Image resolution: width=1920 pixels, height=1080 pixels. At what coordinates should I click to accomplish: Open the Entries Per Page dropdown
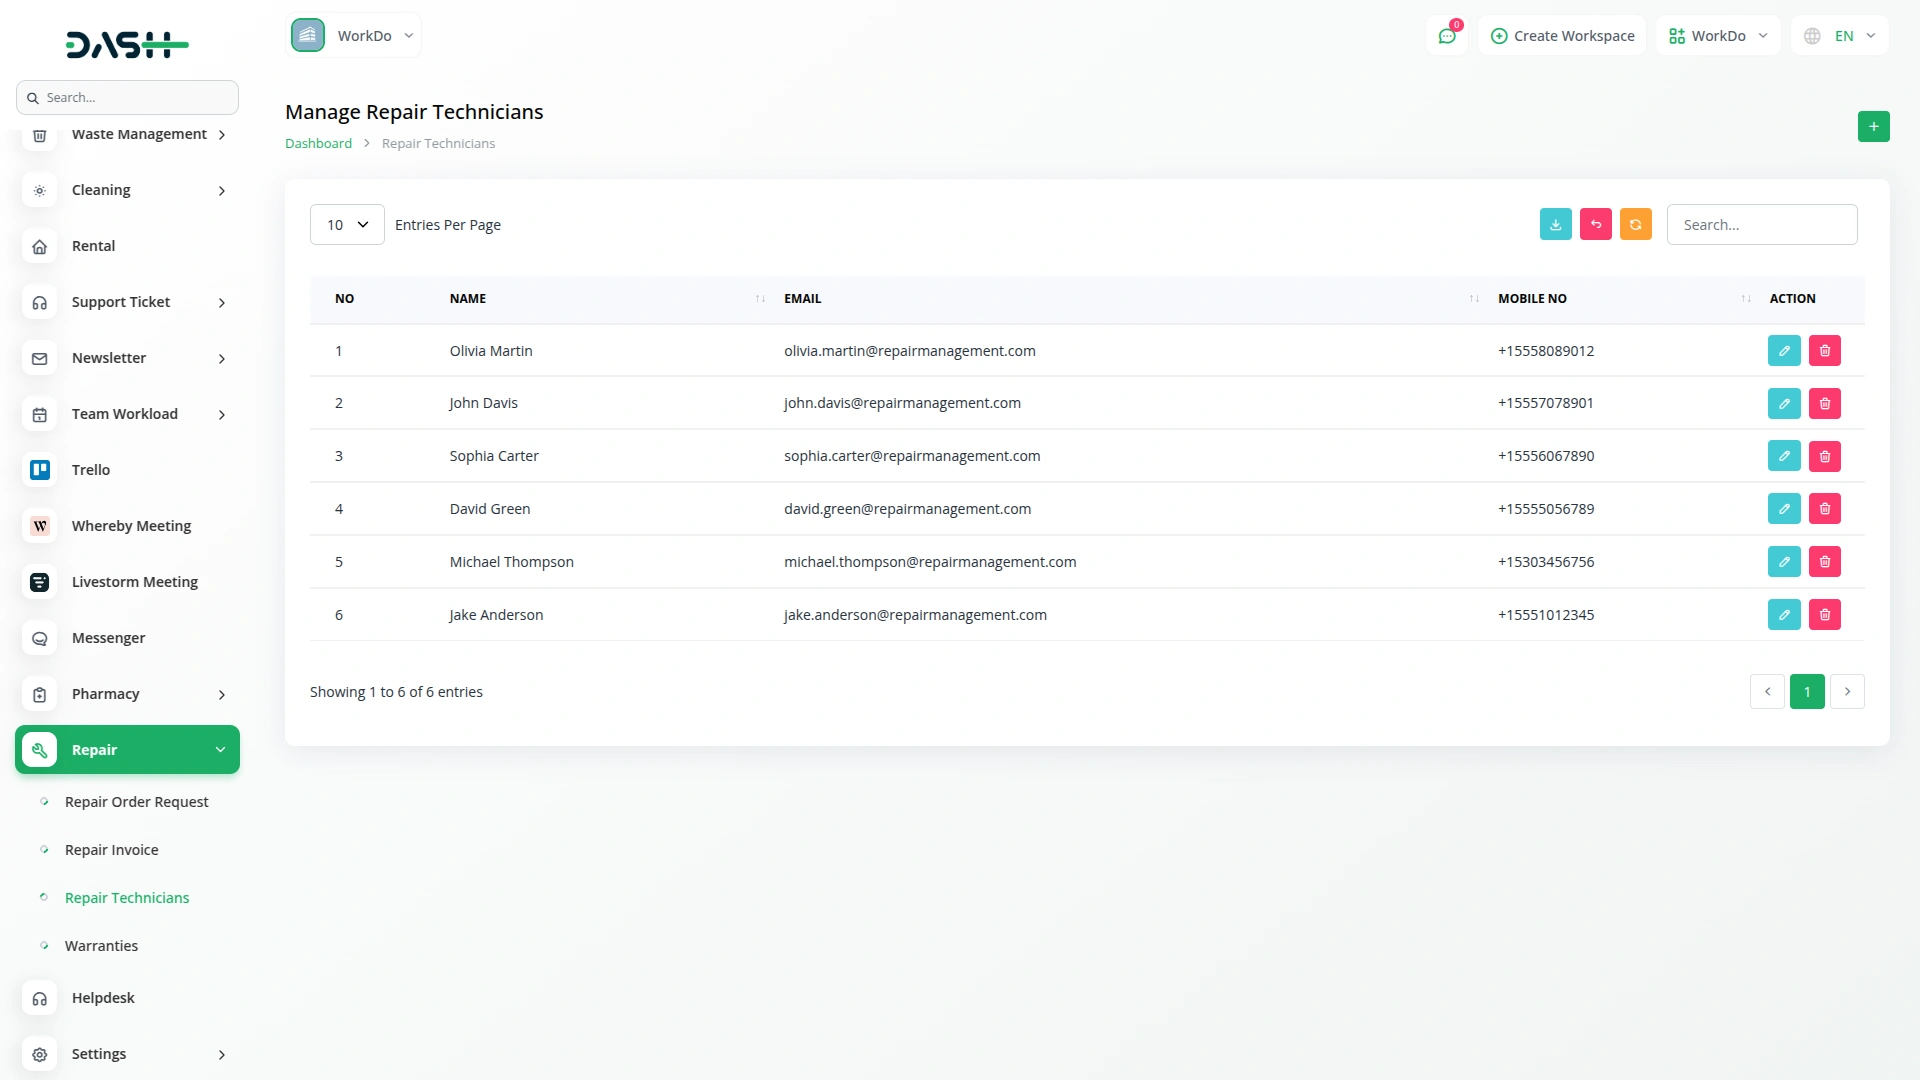346,224
